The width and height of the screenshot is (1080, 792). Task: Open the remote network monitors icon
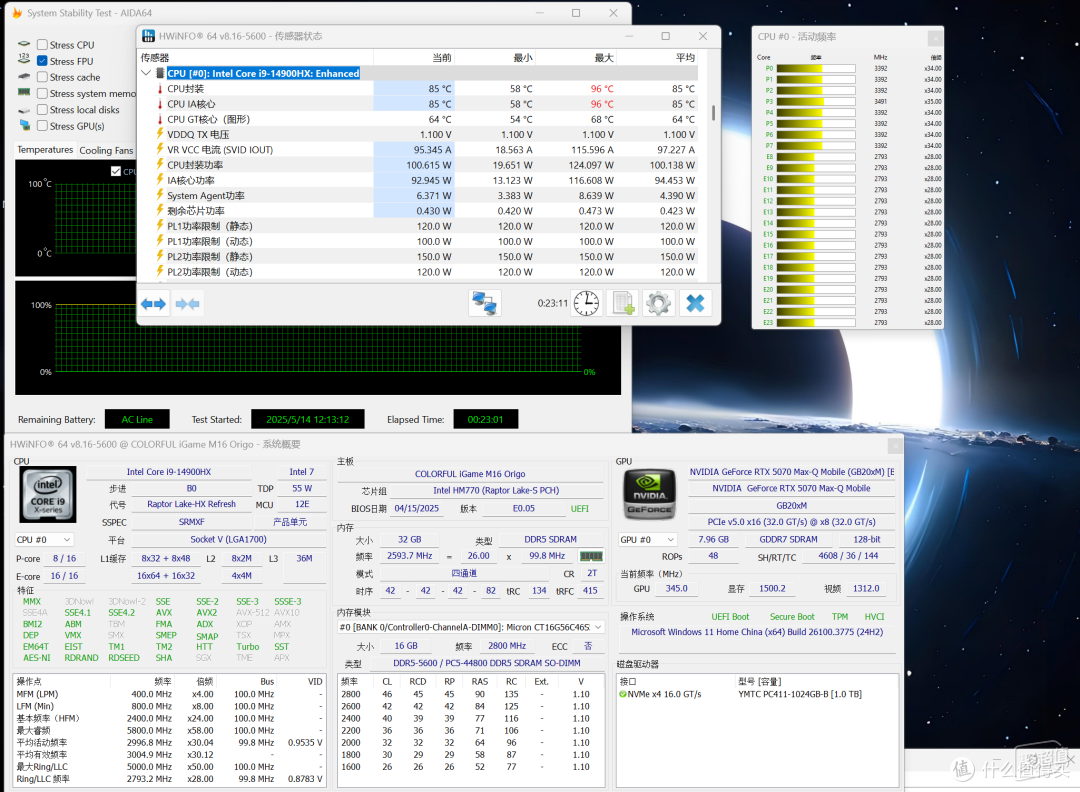[485, 303]
